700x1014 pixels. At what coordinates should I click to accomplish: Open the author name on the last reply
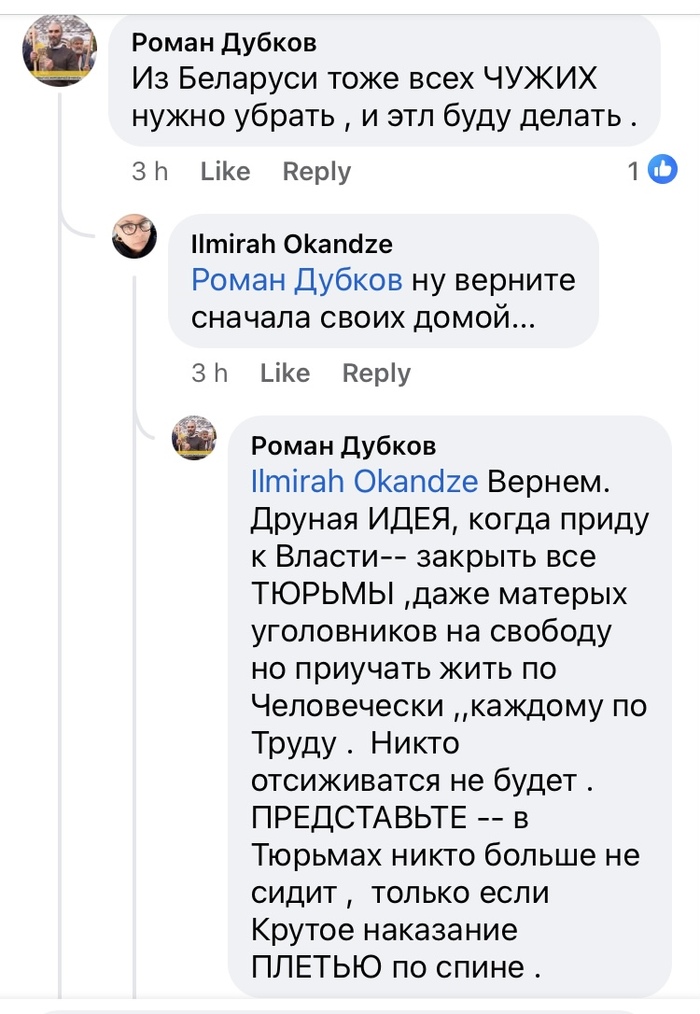(x=343, y=445)
